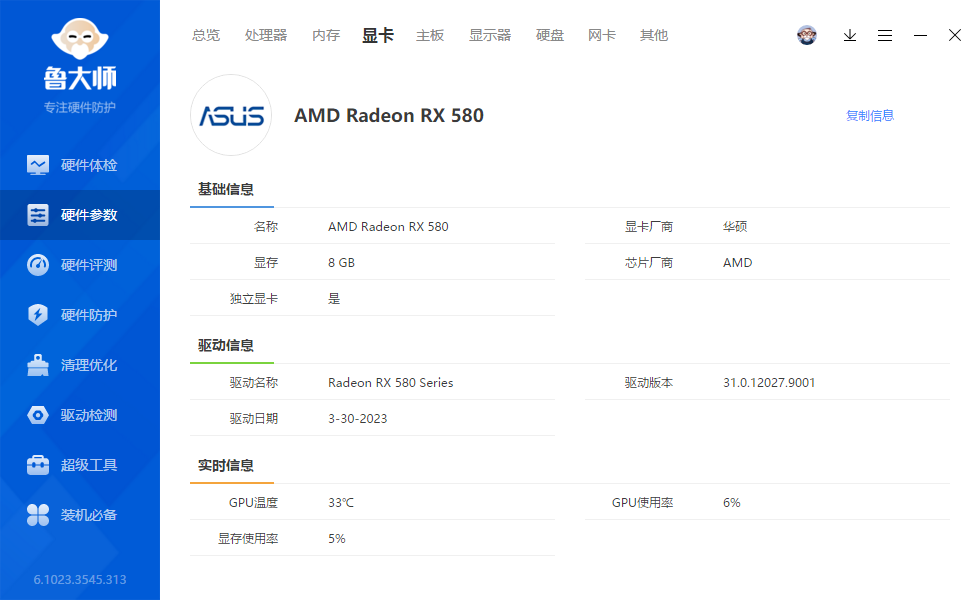
Task: Click the 华硕 显卡厂商 value
Action: pyautogui.click(x=735, y=227)
